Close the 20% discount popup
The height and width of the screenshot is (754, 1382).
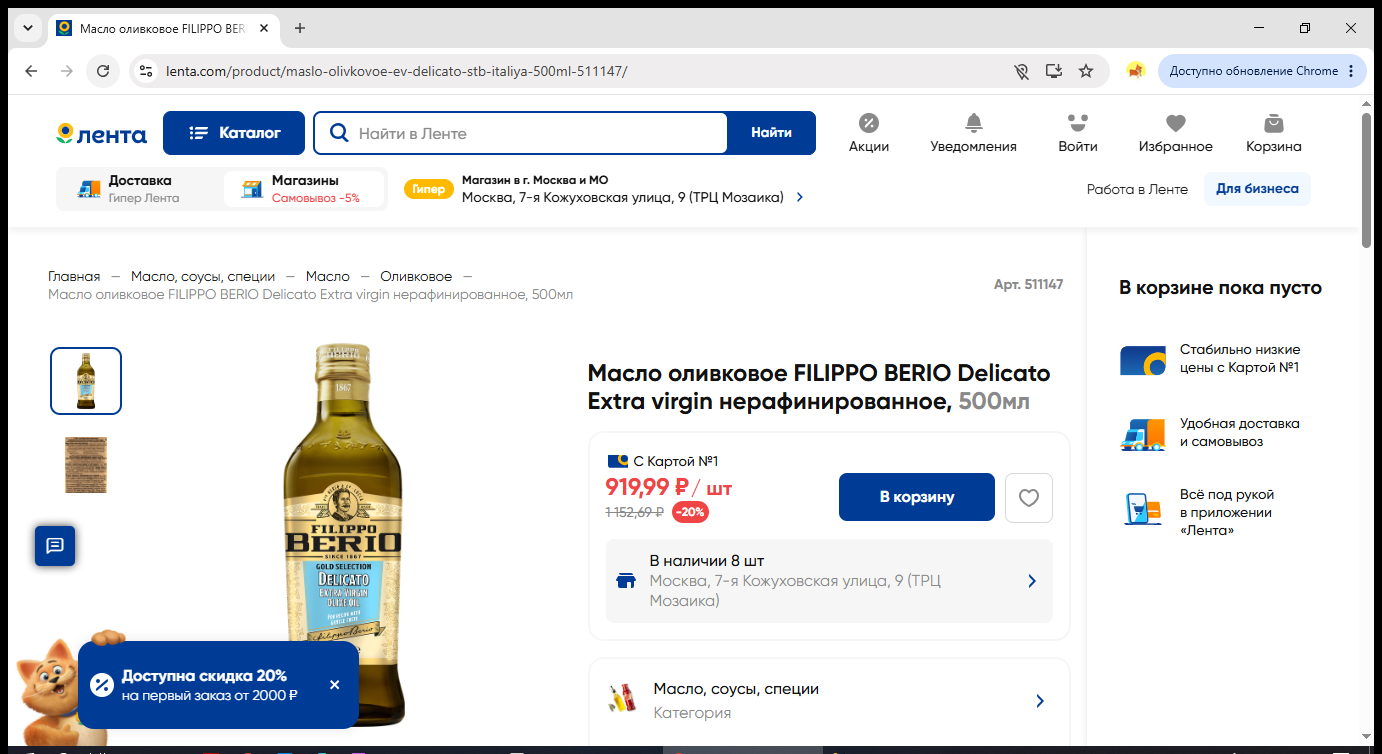(x=334, y=685)
